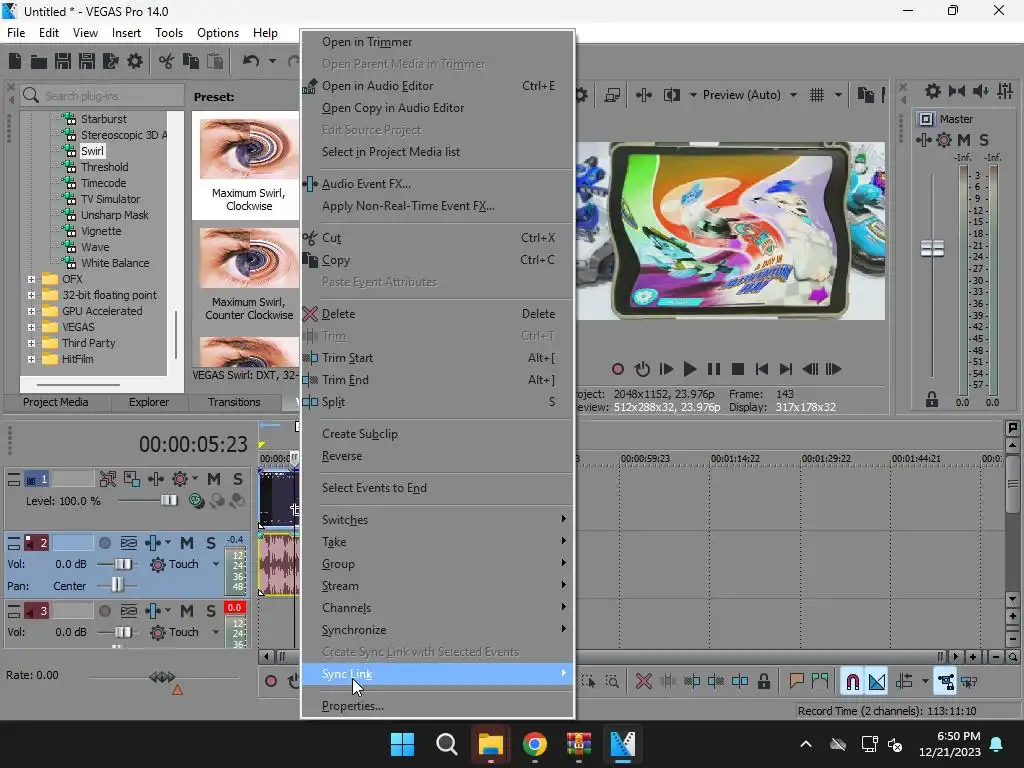This screenshot has width=1024, height=768.
Task: Switch to the Explorer tab
Action: click(149, 402)
